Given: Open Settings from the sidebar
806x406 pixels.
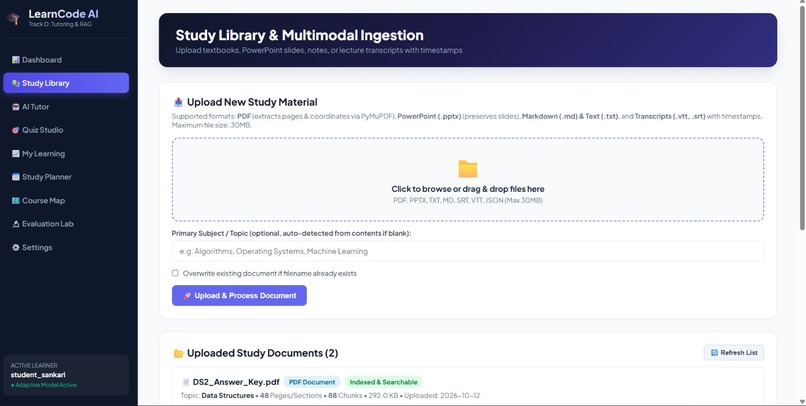Looking at the screenshot, I should [x=66, y=247].
